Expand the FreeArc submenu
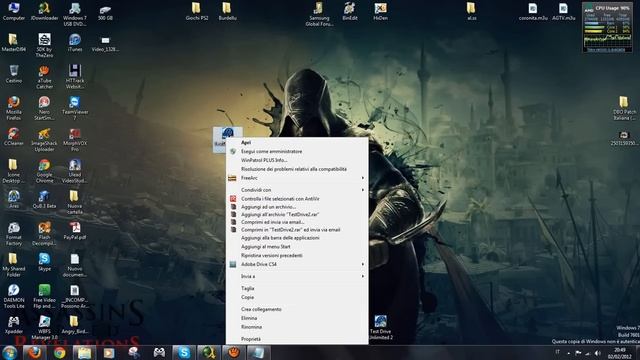Screen dimensions: 640x360 coord(297,178)
